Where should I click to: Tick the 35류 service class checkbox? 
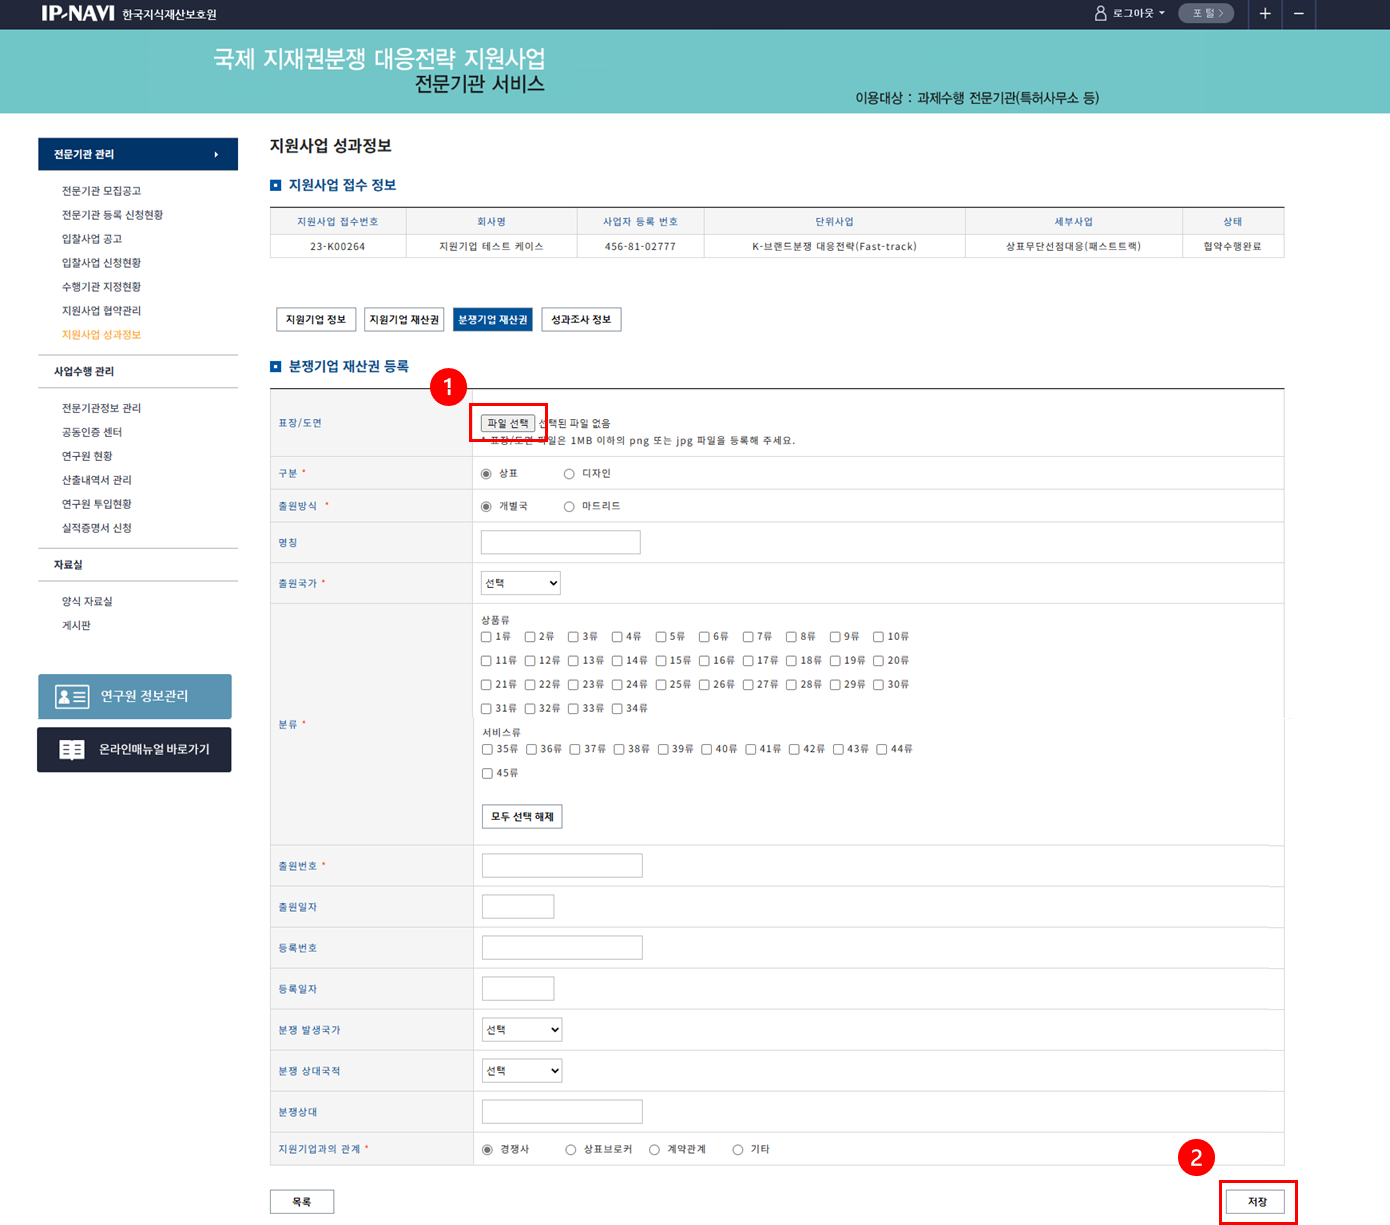487,749
